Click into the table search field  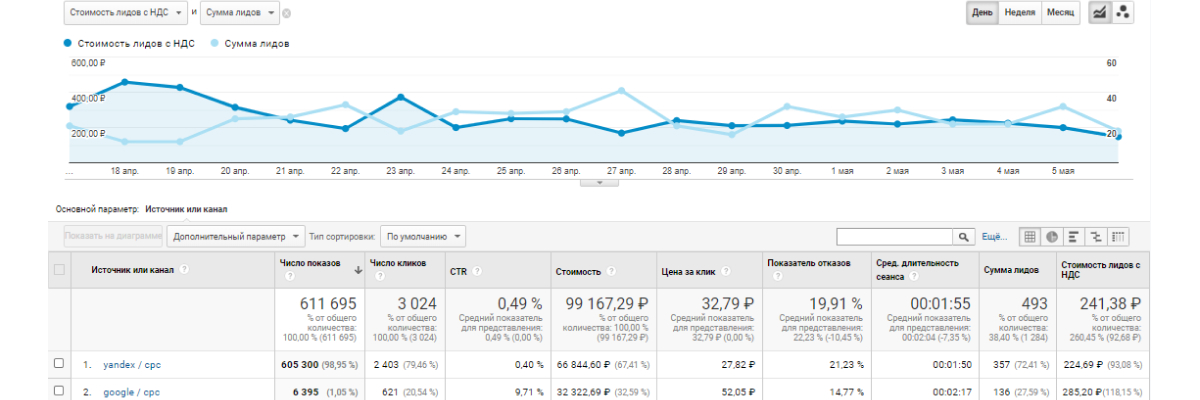coord(894,237)
